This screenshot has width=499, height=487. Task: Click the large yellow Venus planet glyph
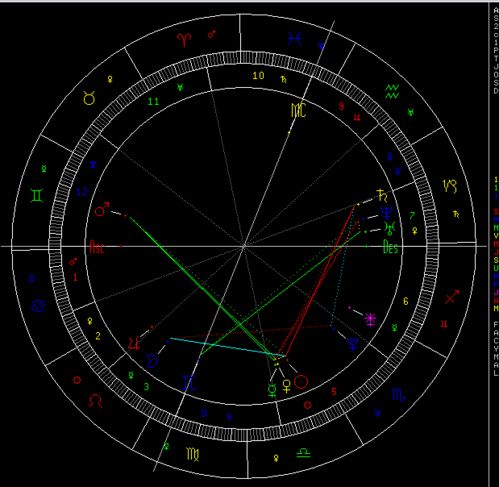pyautogui.click(x=287, y=386)
